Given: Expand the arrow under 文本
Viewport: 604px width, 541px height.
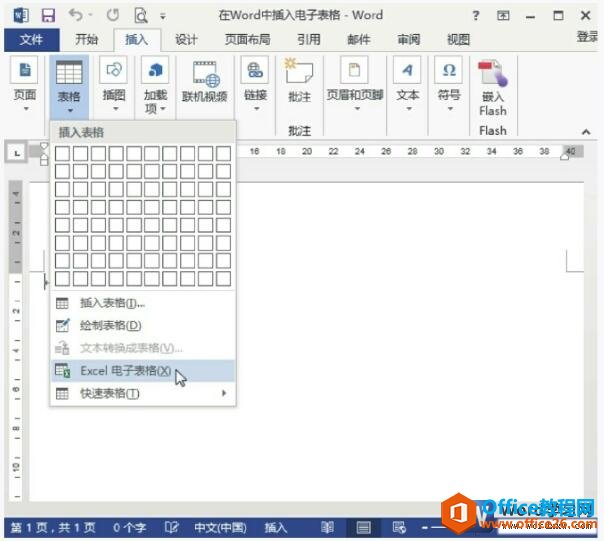Looking at the screenshot, I should tap(409, 109).
